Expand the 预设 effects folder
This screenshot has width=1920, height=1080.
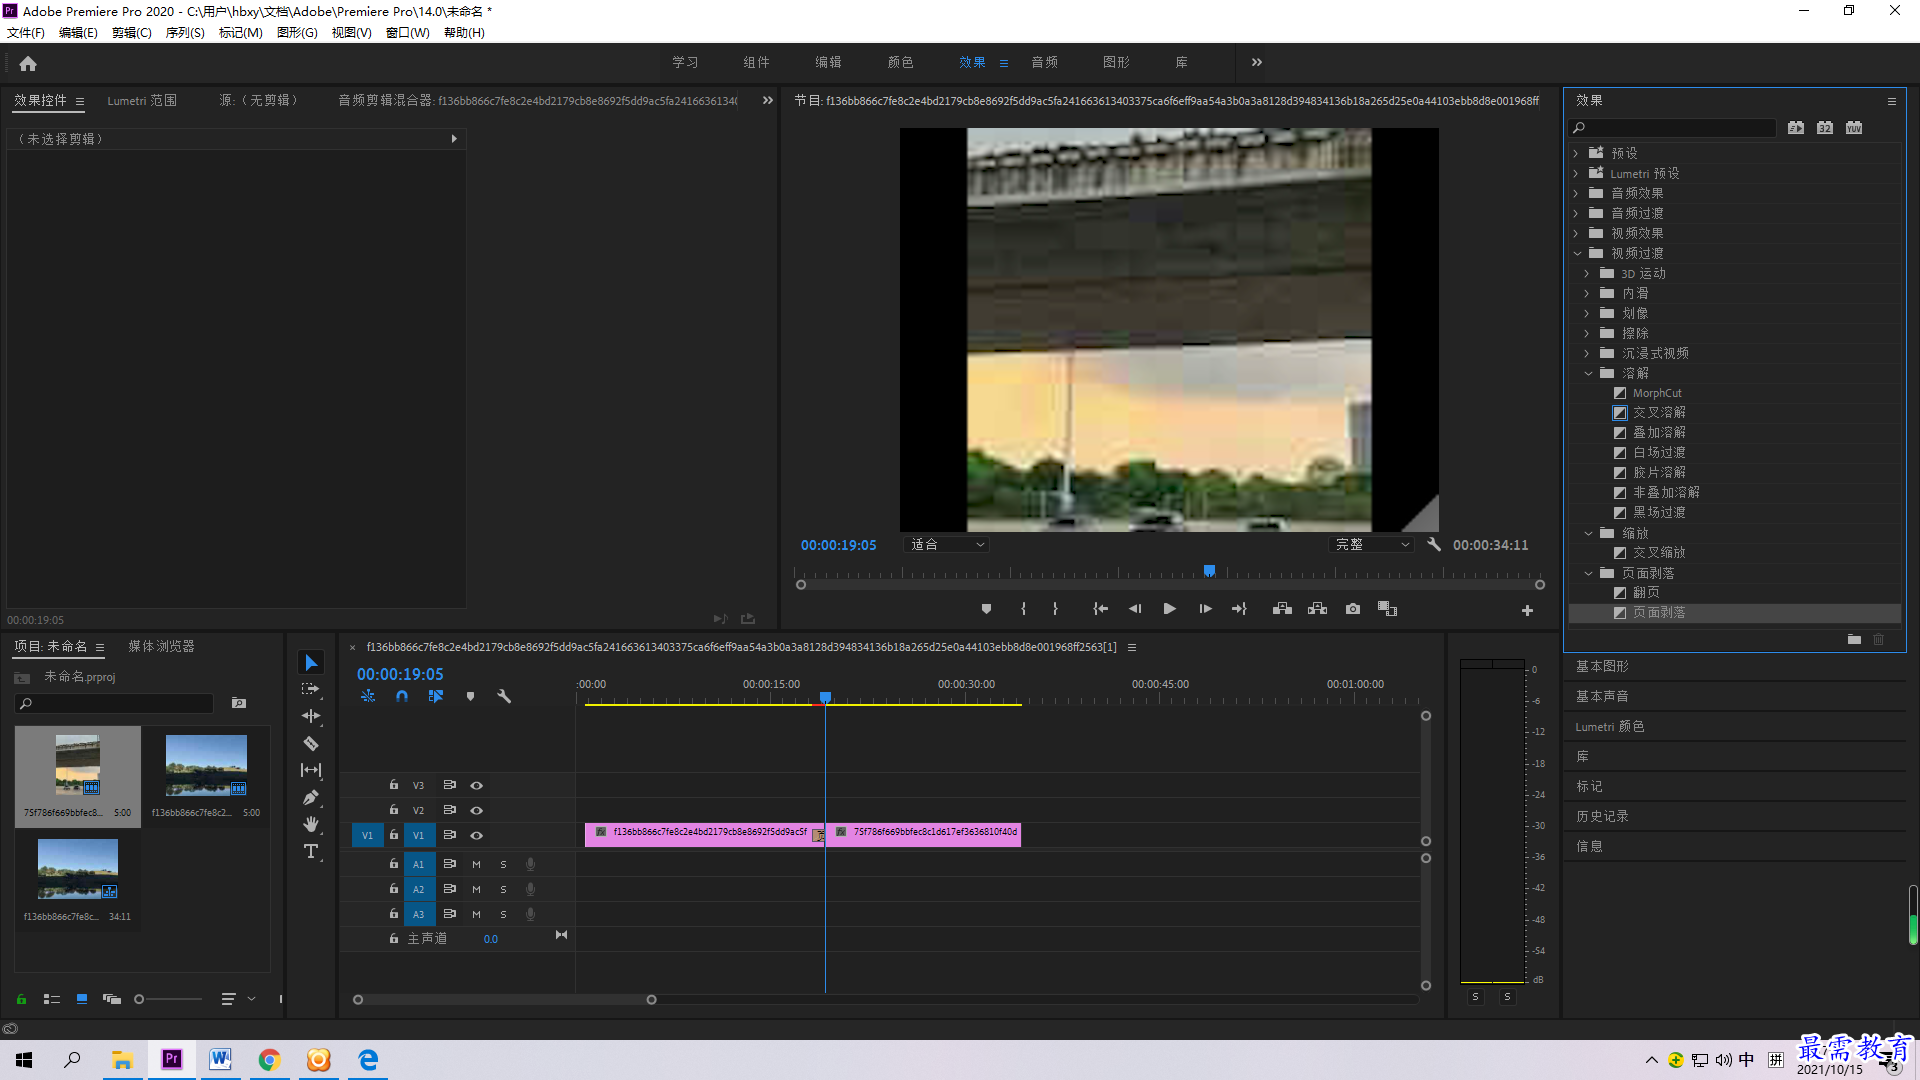coord(1576,154)
